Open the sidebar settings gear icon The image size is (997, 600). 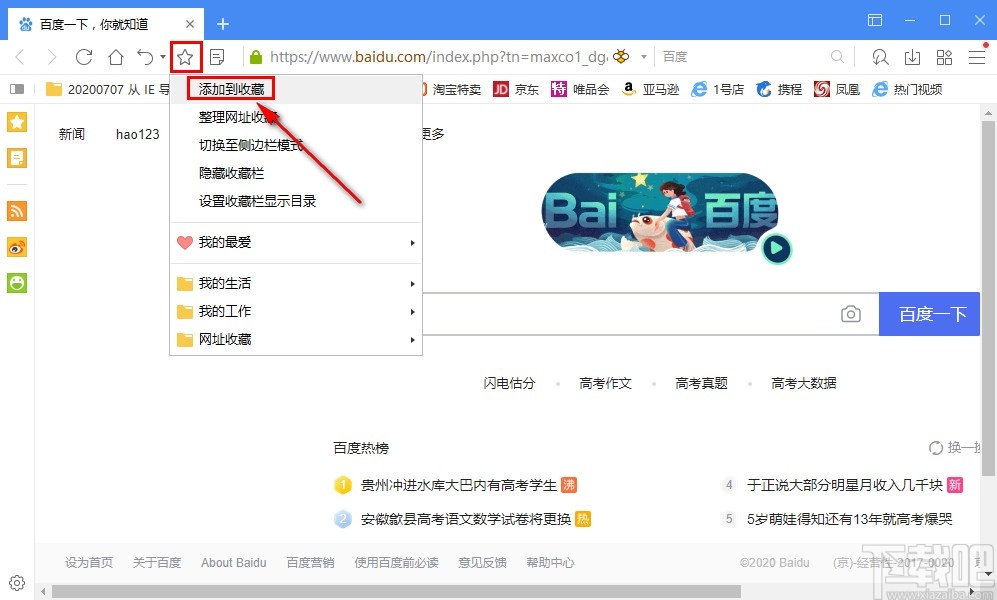[x=17, y=583]
